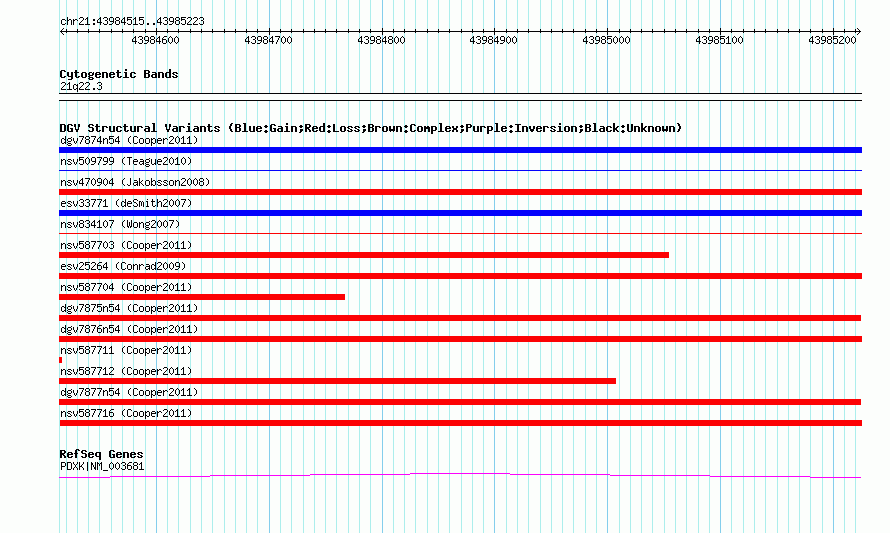Click the nsv587704 (Cooper2011) label
Screen dimensions: 890x533
click(x=126, y=287)
